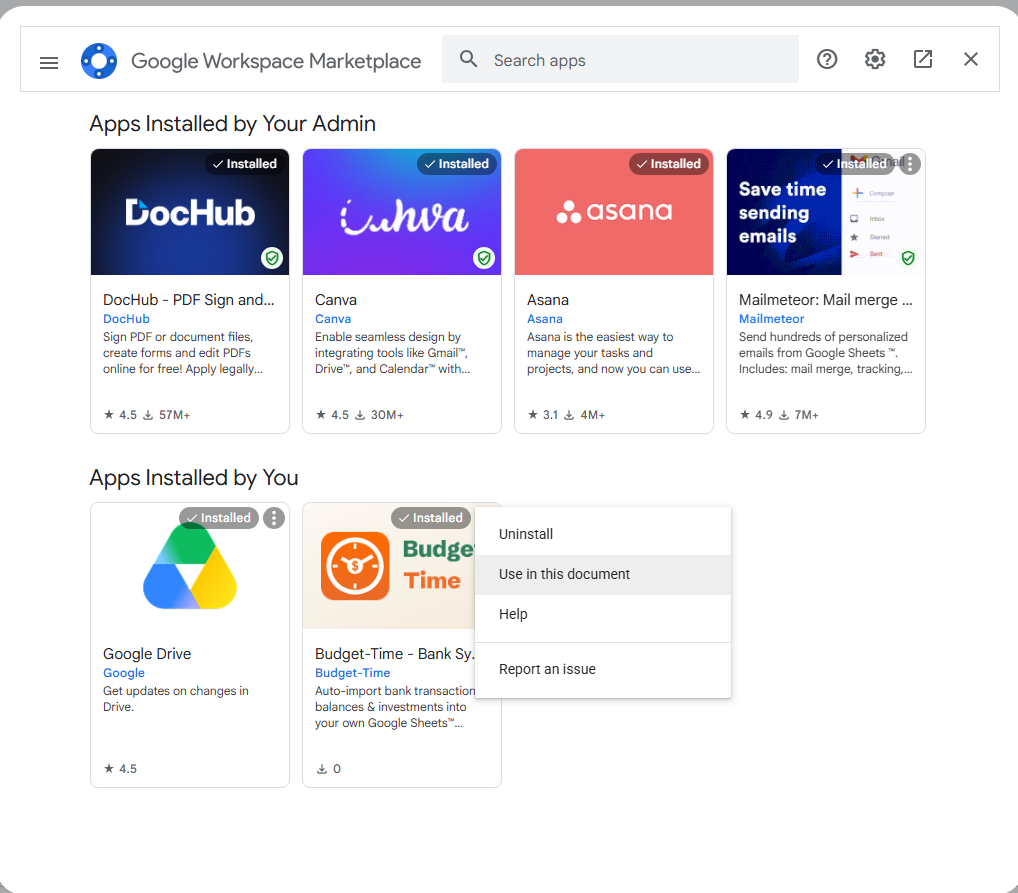This screenshot has height=893, width=1018.
Task: Click the Apps Installed by Your Admin heading
Action: click(x=232, y=123)
